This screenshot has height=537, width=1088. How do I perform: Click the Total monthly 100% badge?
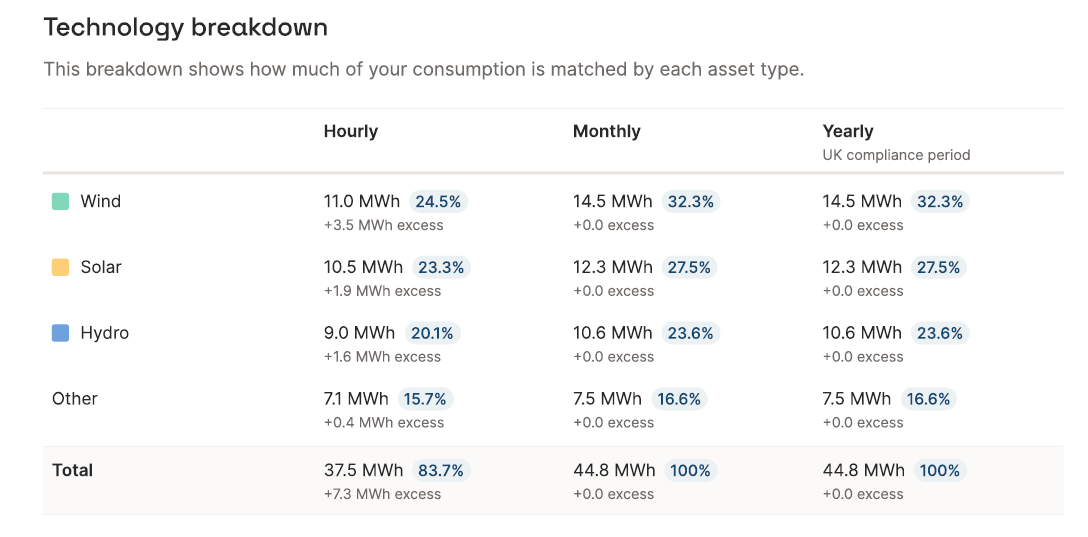click(690, 471)
